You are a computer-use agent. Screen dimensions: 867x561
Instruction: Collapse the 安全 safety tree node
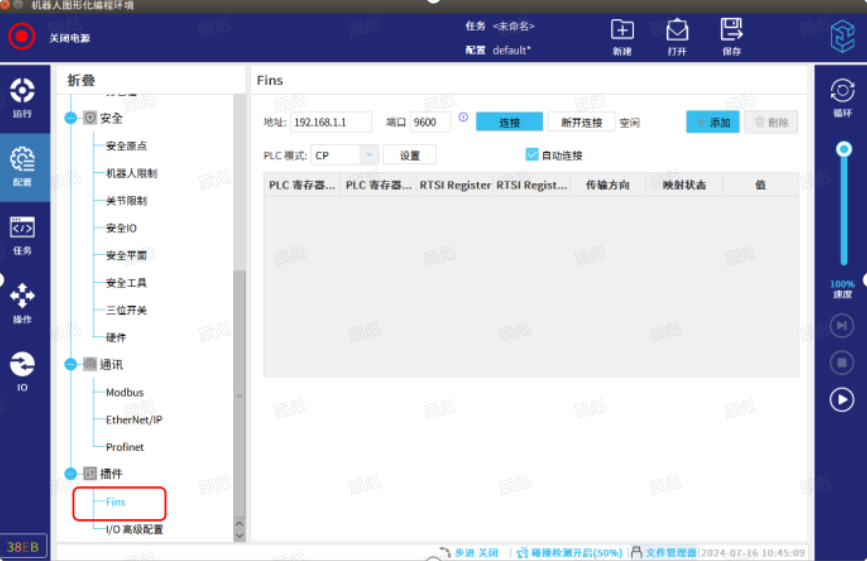(70, 118)
